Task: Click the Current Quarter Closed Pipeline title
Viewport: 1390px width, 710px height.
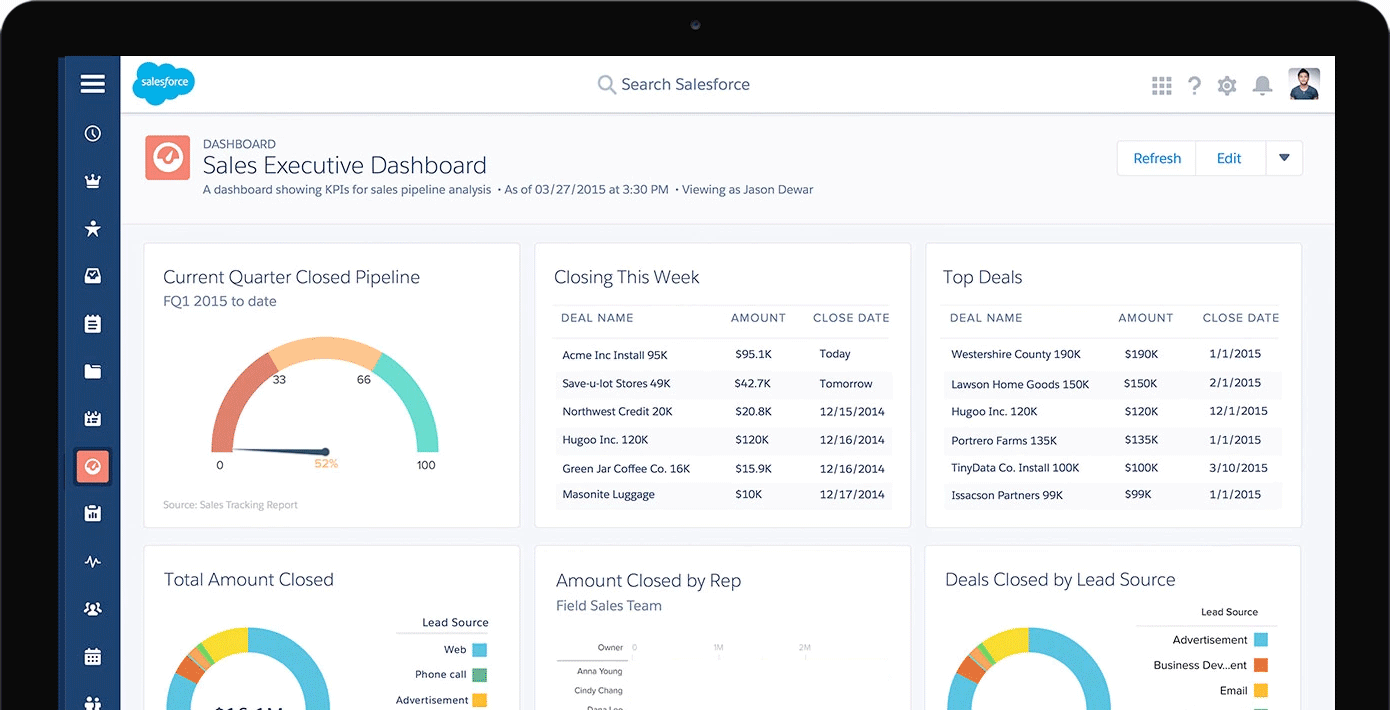Action: click(291, 277)
